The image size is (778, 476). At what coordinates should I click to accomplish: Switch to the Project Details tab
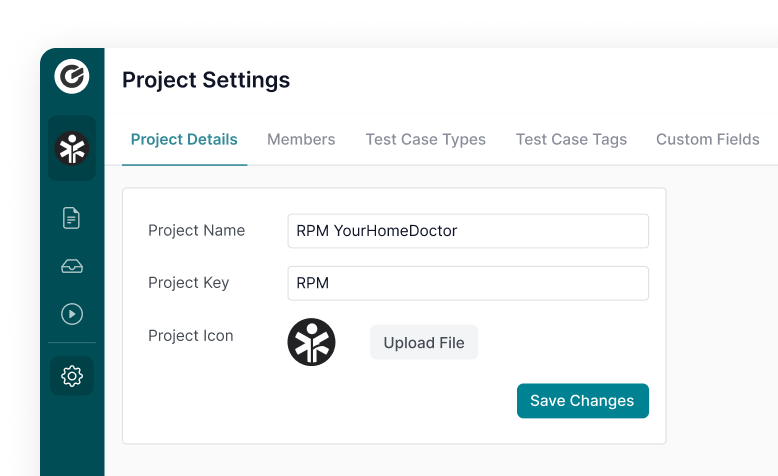click(184, 139)
